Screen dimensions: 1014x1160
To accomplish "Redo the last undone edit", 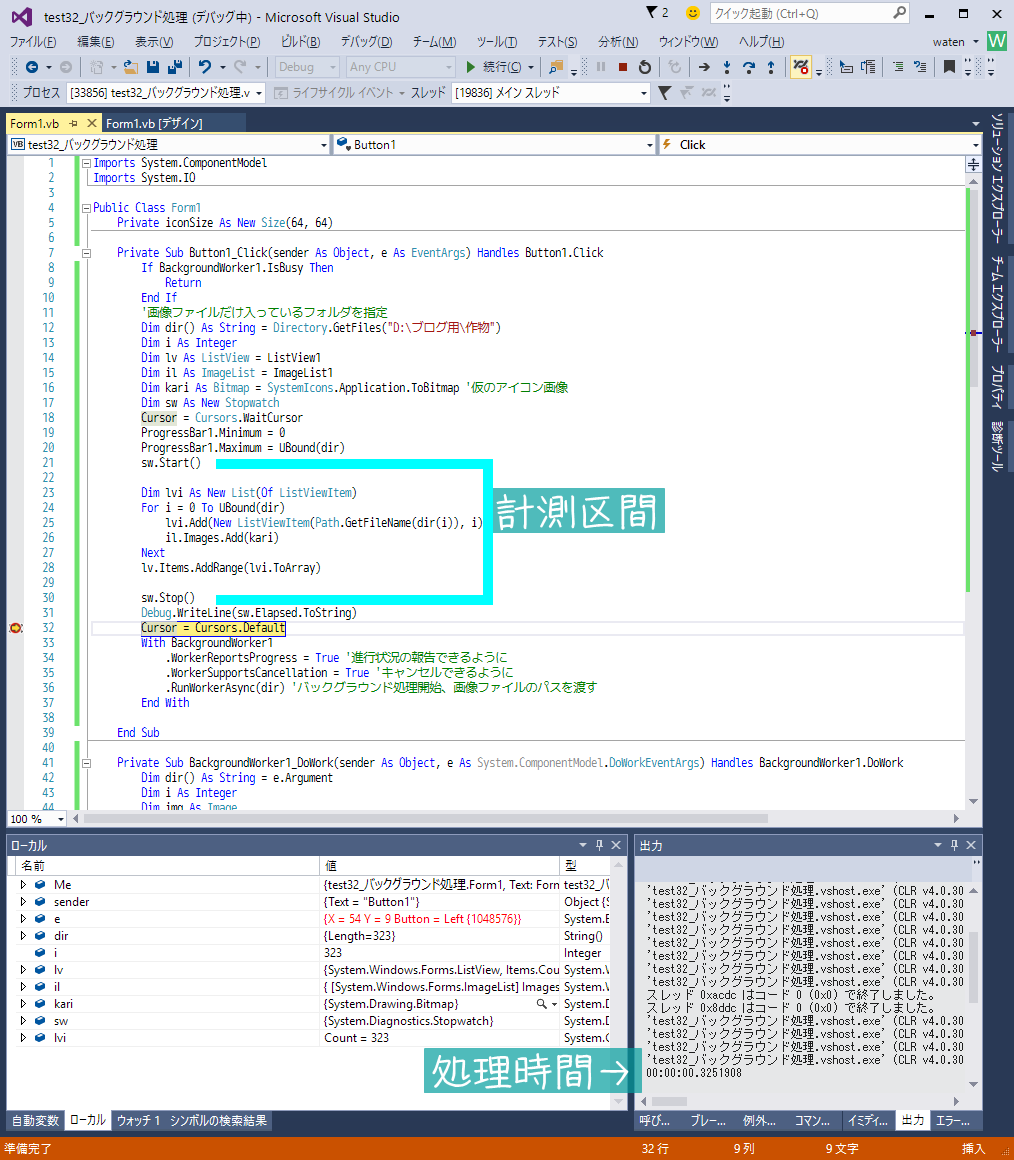I will (238, 68).
